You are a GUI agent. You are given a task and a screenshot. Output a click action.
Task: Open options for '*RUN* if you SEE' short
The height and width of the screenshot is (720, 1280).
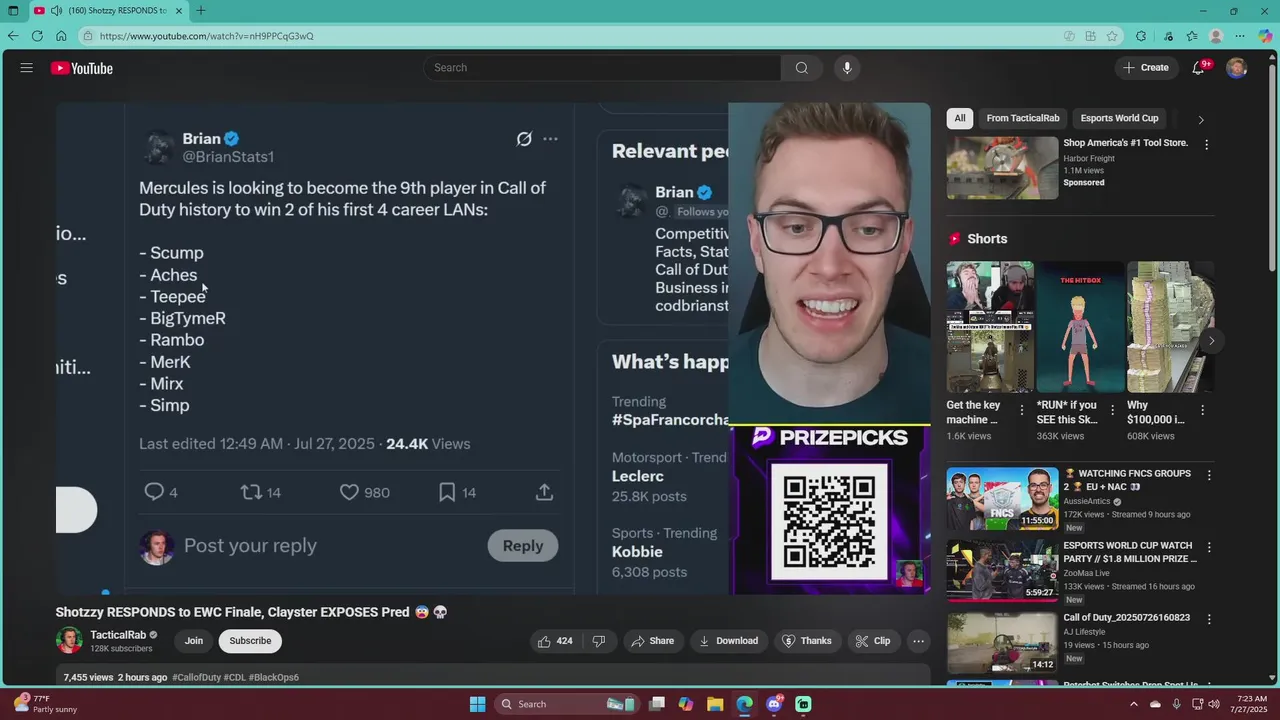(x=1112, y=410)
